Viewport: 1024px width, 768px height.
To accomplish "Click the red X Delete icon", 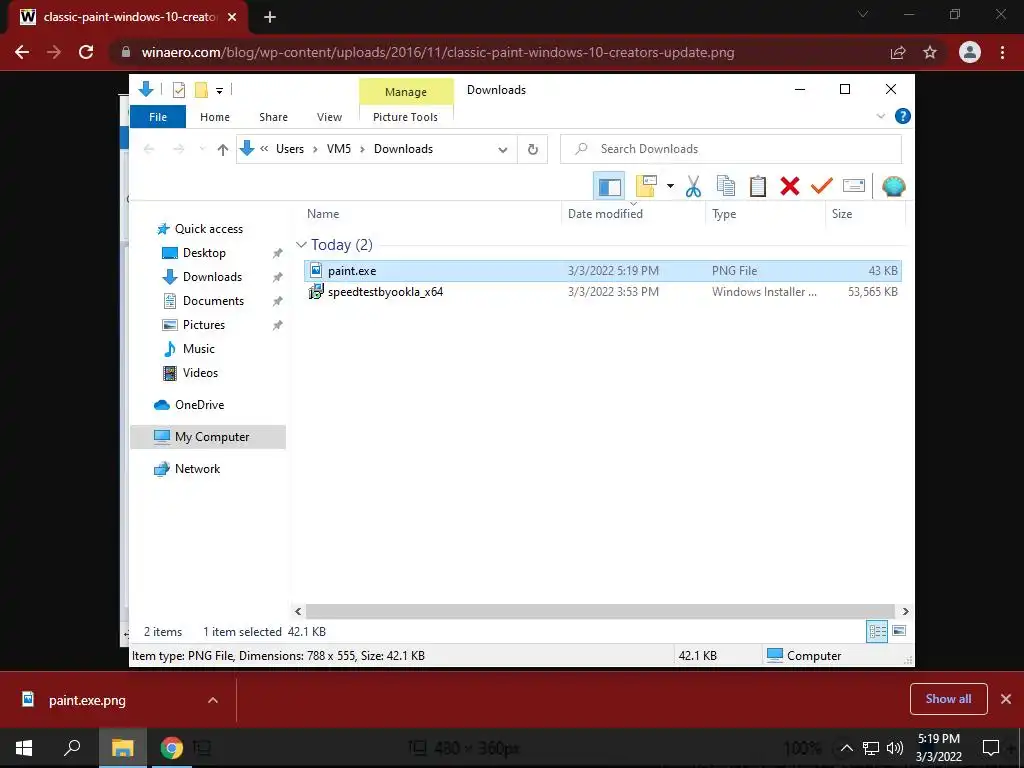I will click(790, 186).
